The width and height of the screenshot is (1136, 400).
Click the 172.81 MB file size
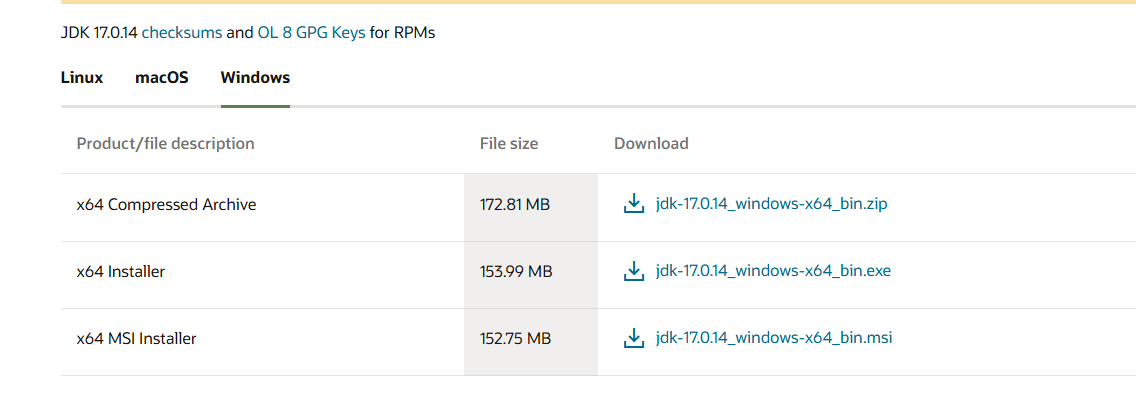click(515, 205)
